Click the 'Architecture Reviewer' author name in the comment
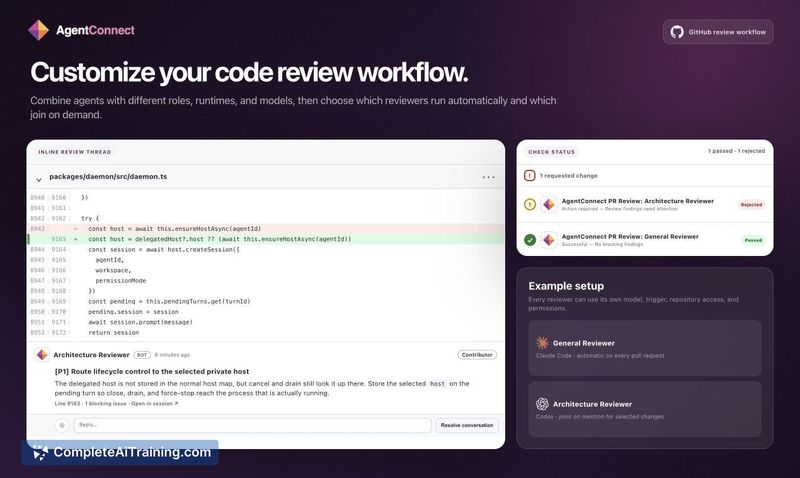The width and height of the screenshot is (800, 478). [91, 355]
